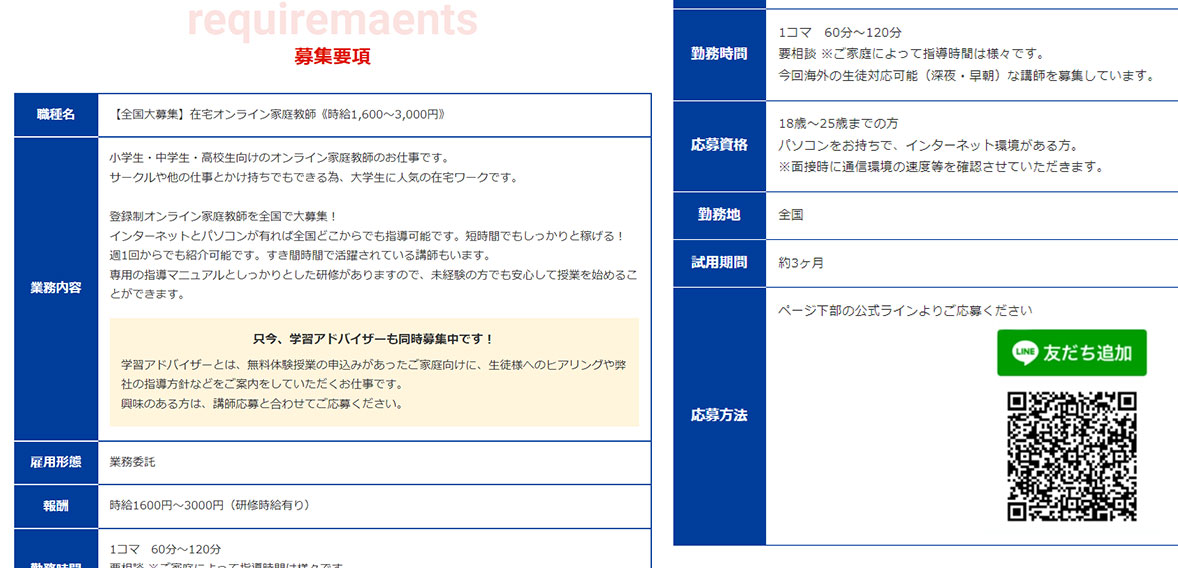Click the 報酬 header cell

tap(56, 506)
